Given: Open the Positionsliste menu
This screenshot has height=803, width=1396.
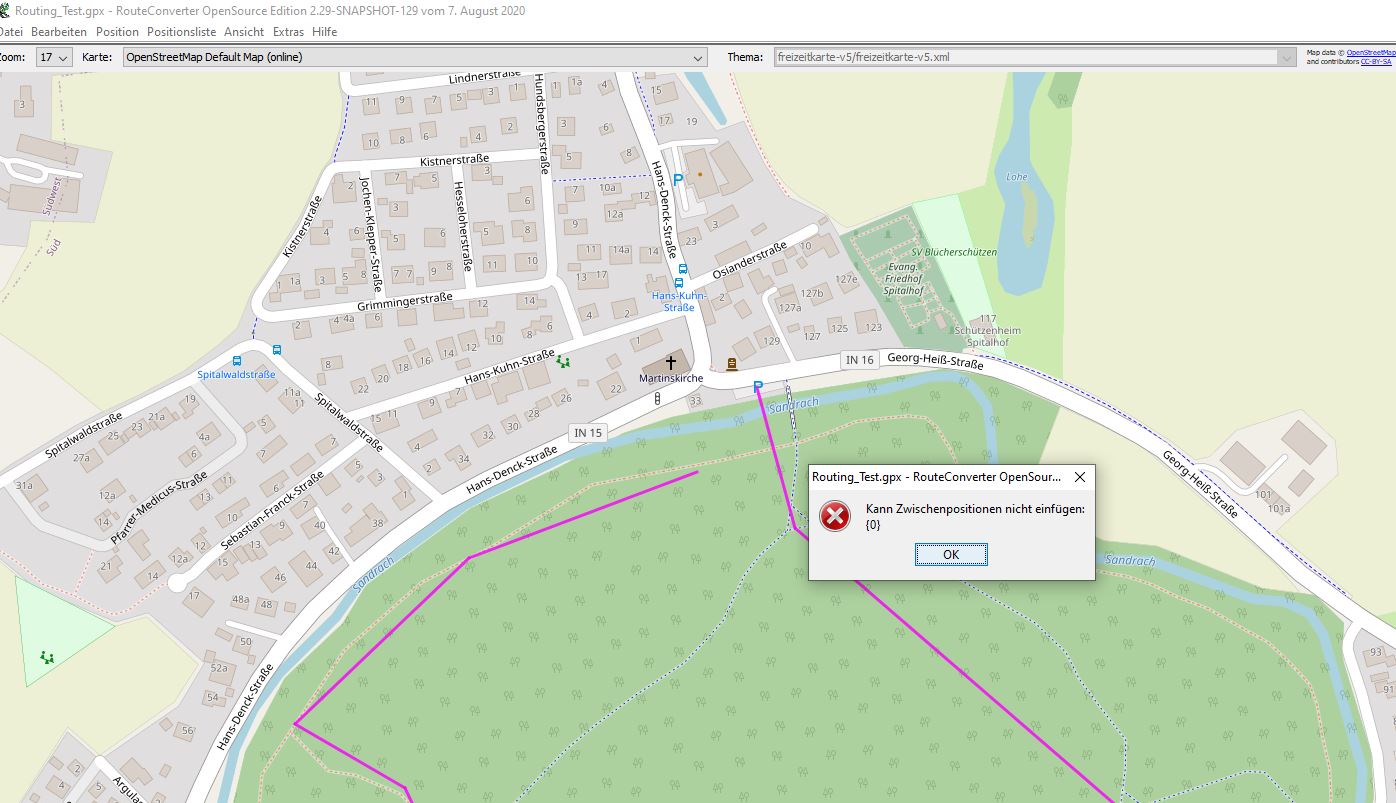Looking at the screenshot, I should pyautogui.click(x=181, y=32).
